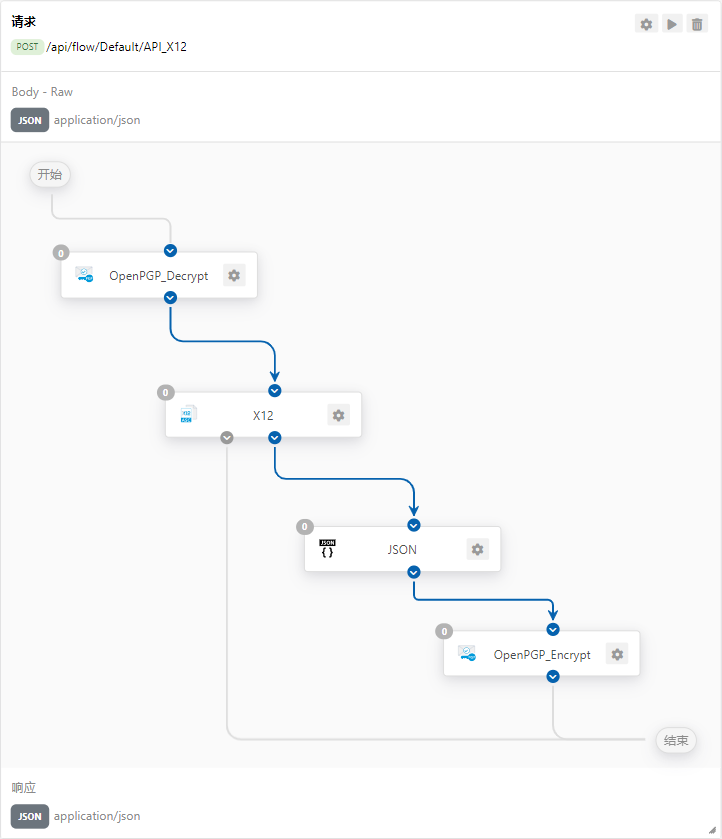Delete the request using trash icon
The image size is (722, 839).
698,24
